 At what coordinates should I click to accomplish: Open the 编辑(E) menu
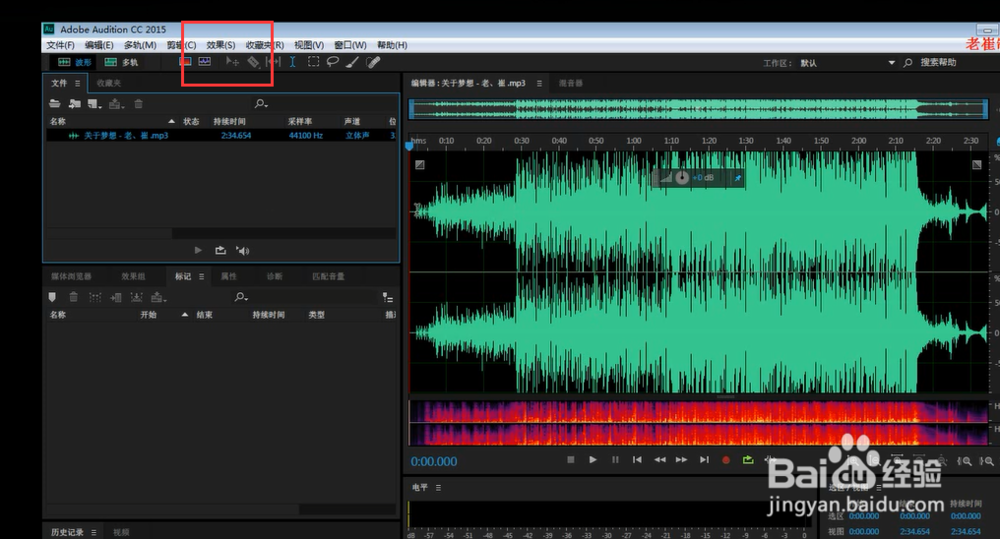click(99, 45)
